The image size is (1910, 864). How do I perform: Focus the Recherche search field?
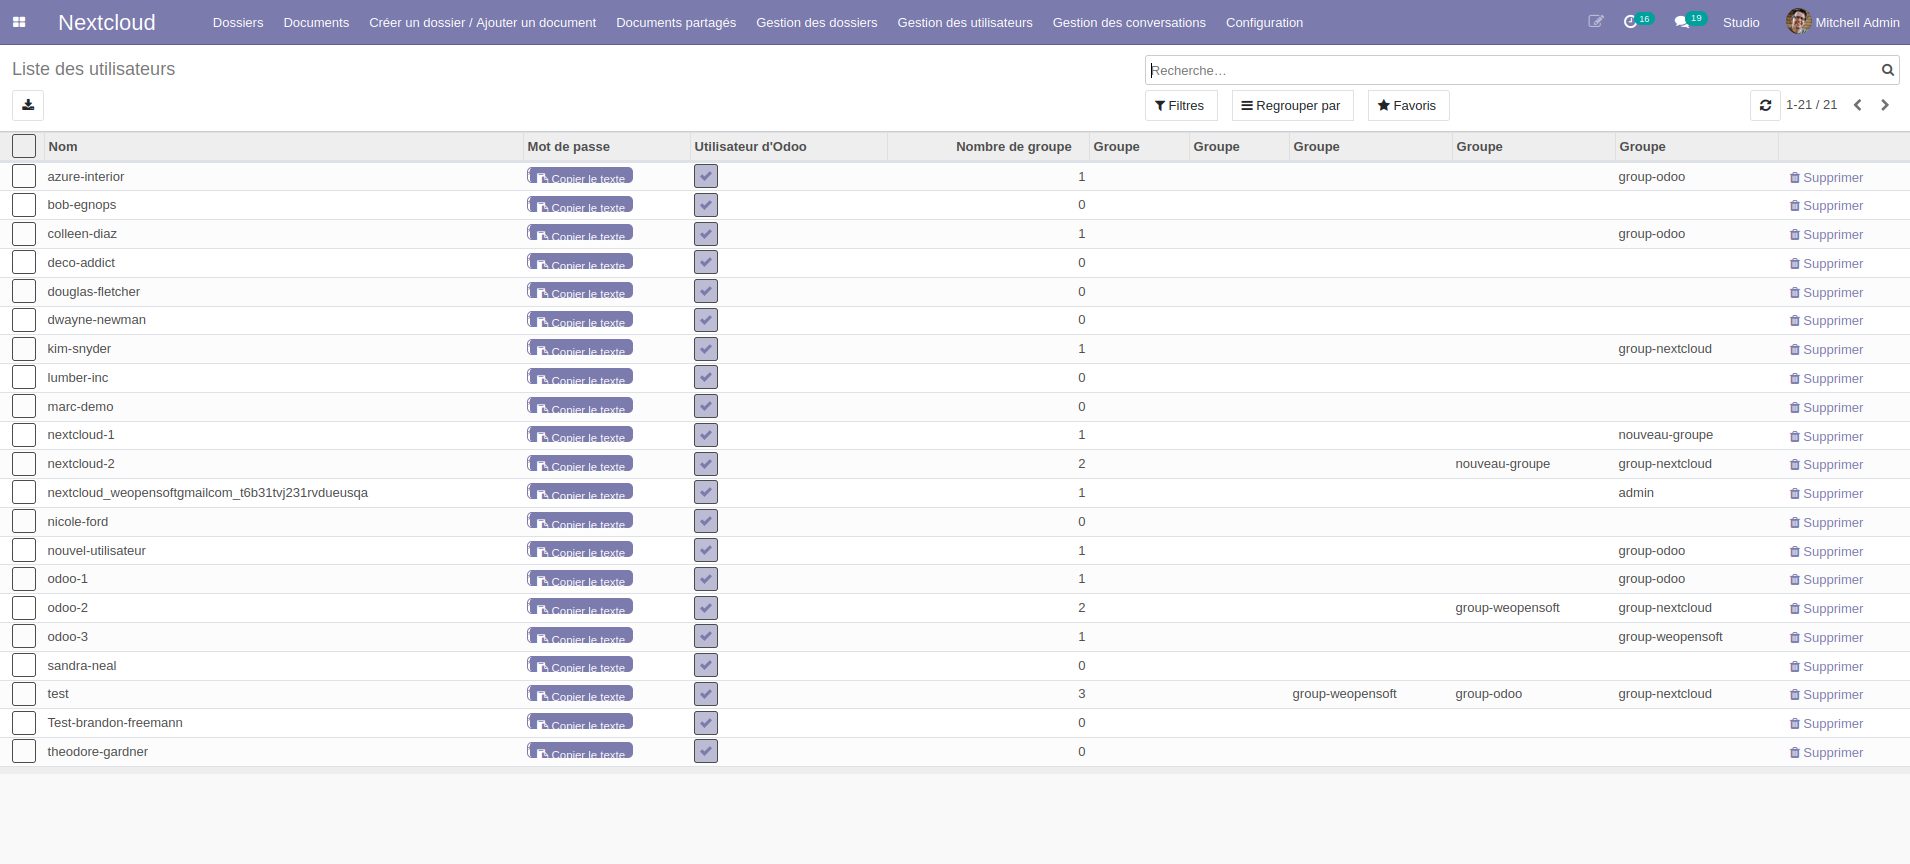1510,70
